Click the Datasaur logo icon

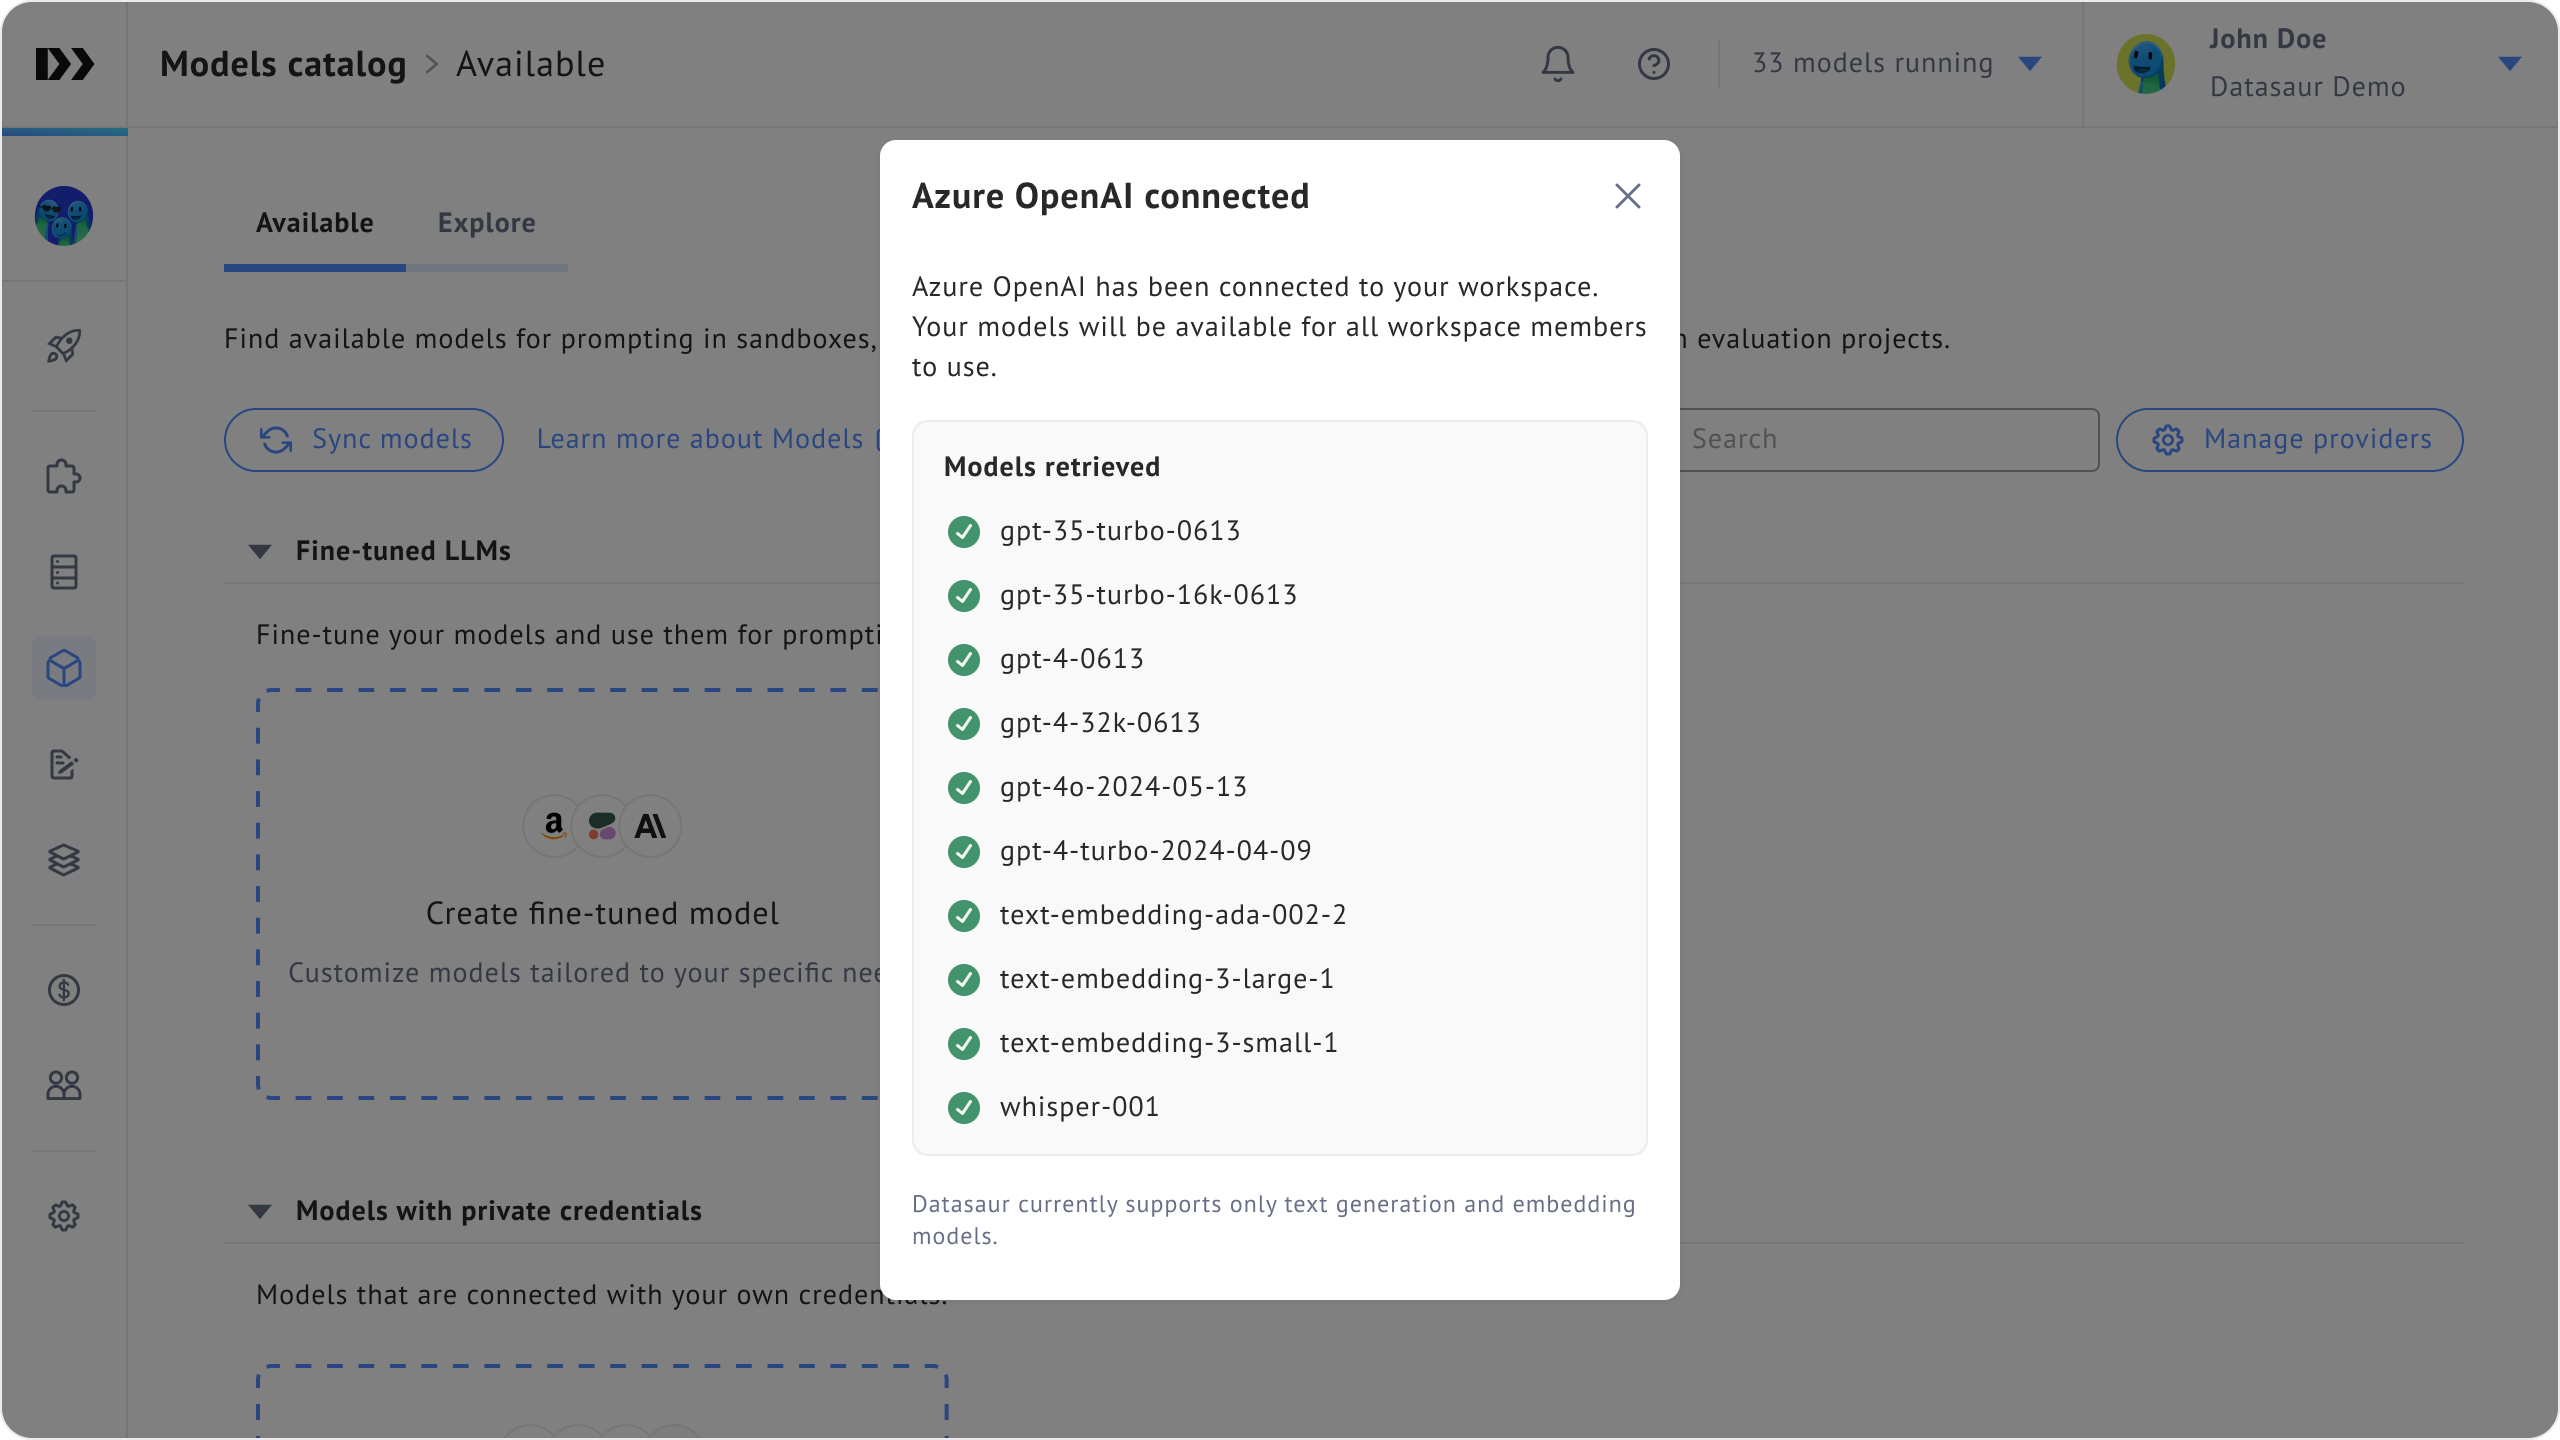(64, 64)
